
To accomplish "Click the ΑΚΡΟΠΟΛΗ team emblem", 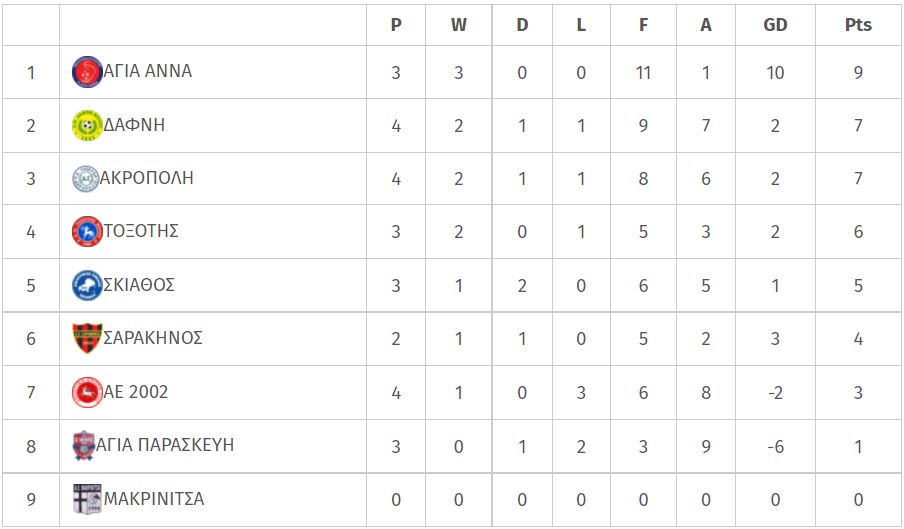I will click(x=85, y=179).
